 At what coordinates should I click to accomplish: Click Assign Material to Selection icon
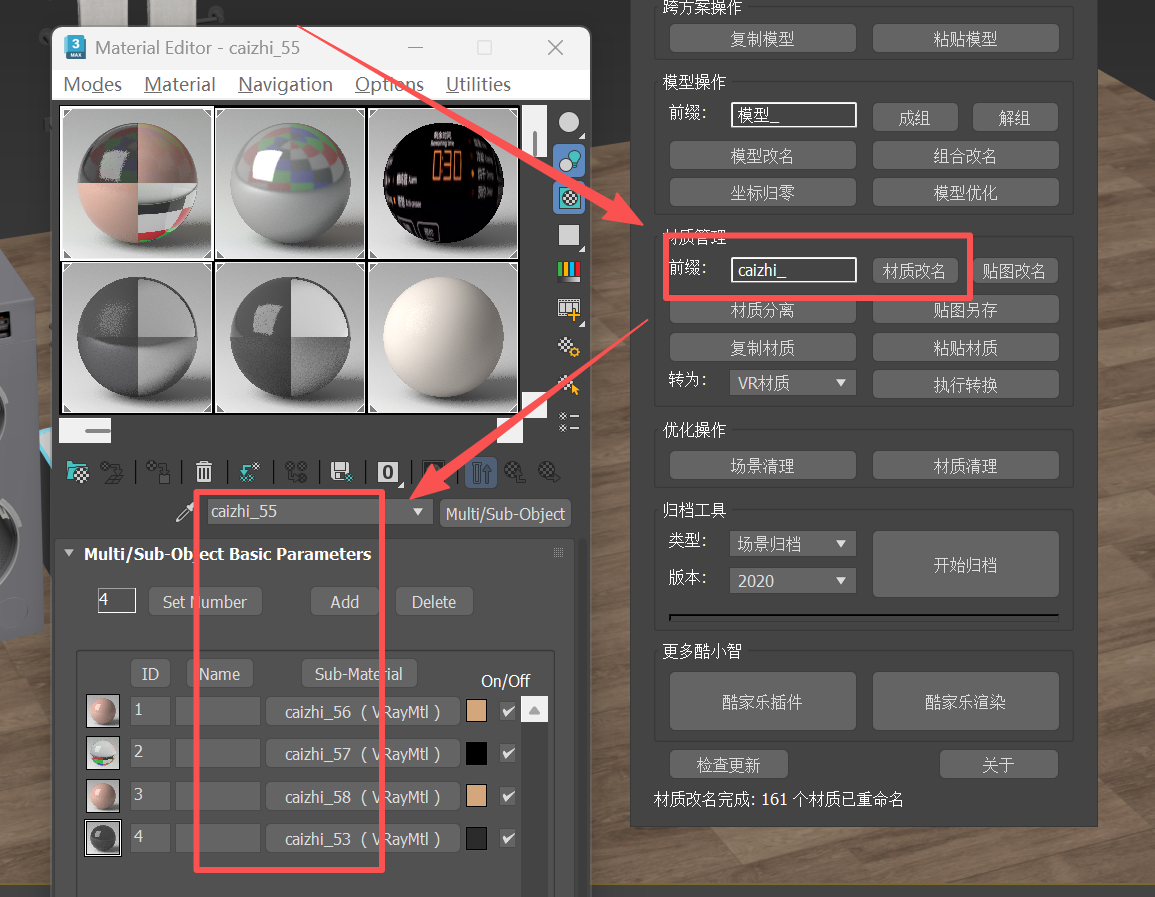[158, 471]
